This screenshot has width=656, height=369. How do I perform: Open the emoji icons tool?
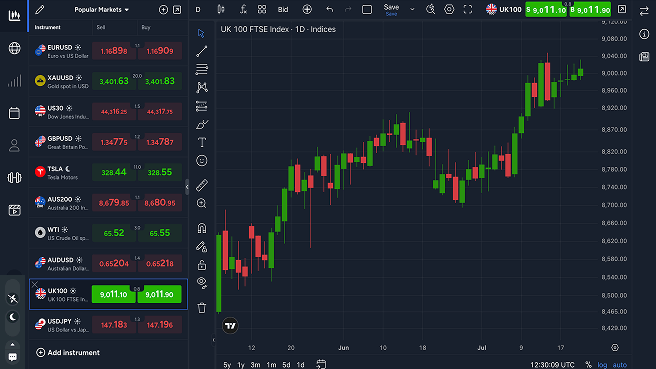point(202,161)
